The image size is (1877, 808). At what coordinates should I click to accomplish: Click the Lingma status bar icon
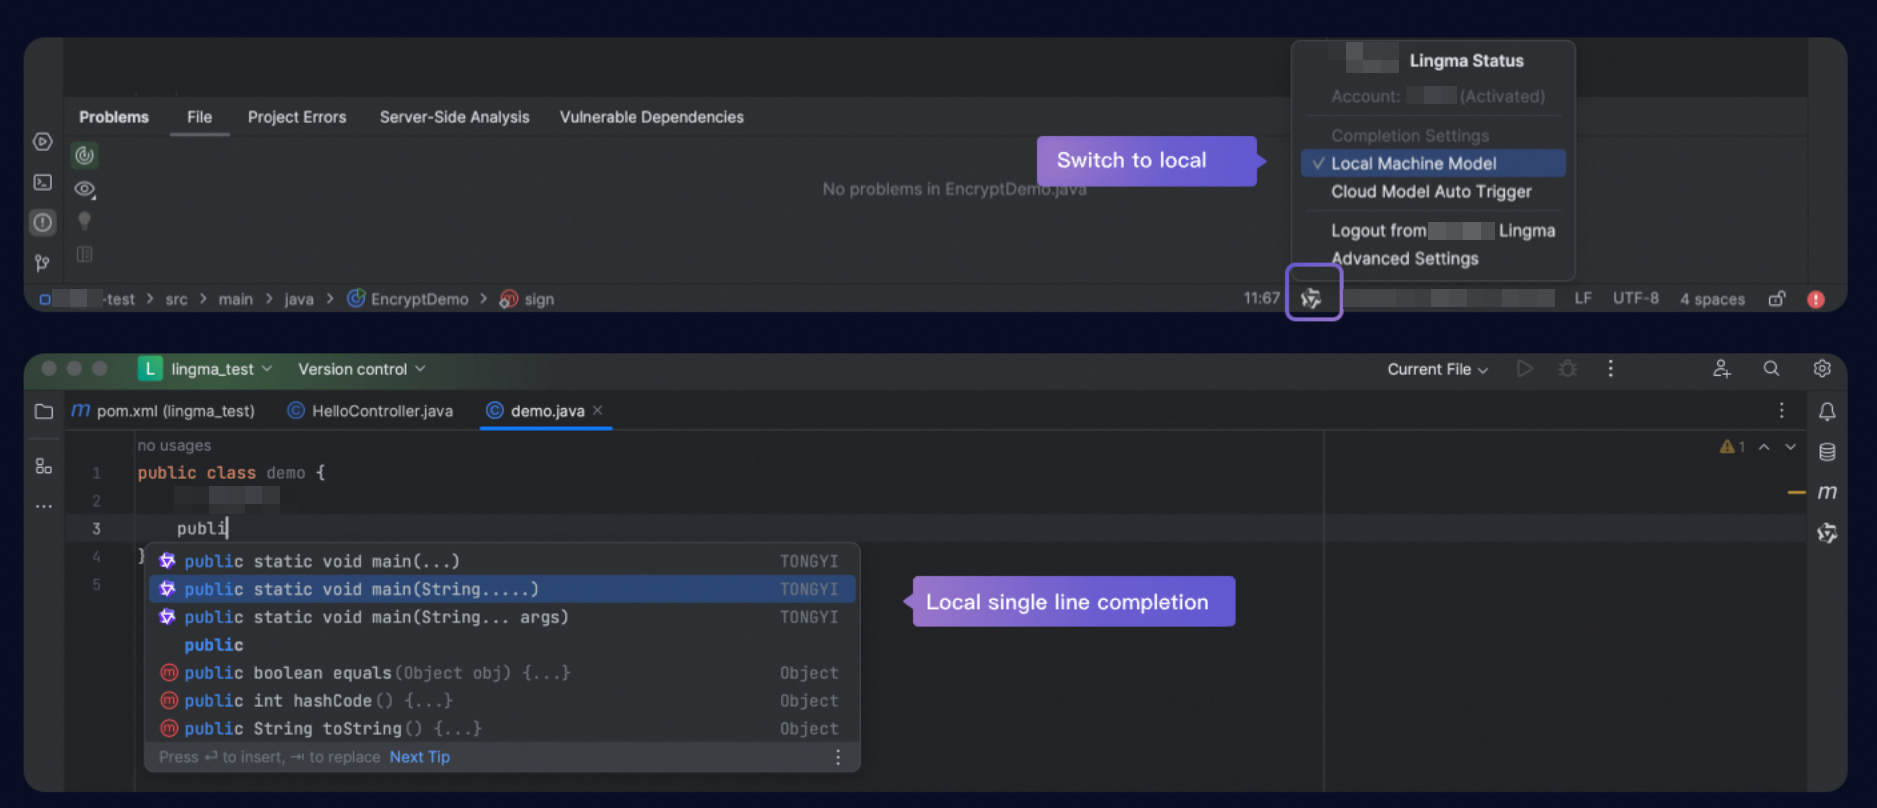coord(1312,298)
